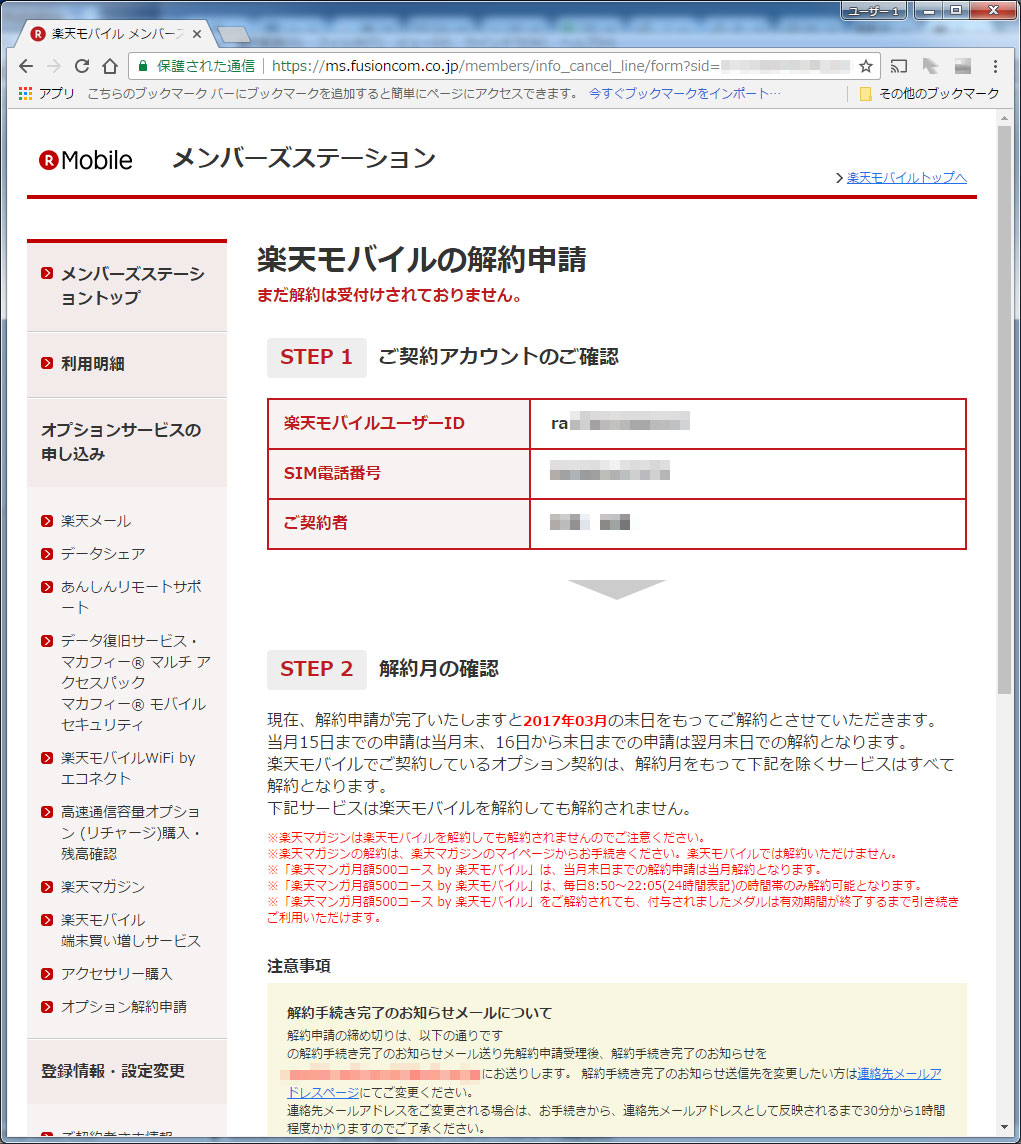Bookmark page with star icon
Image resolution: width=1021 pixels, height=1144 pixels.
tap(866, 66)
